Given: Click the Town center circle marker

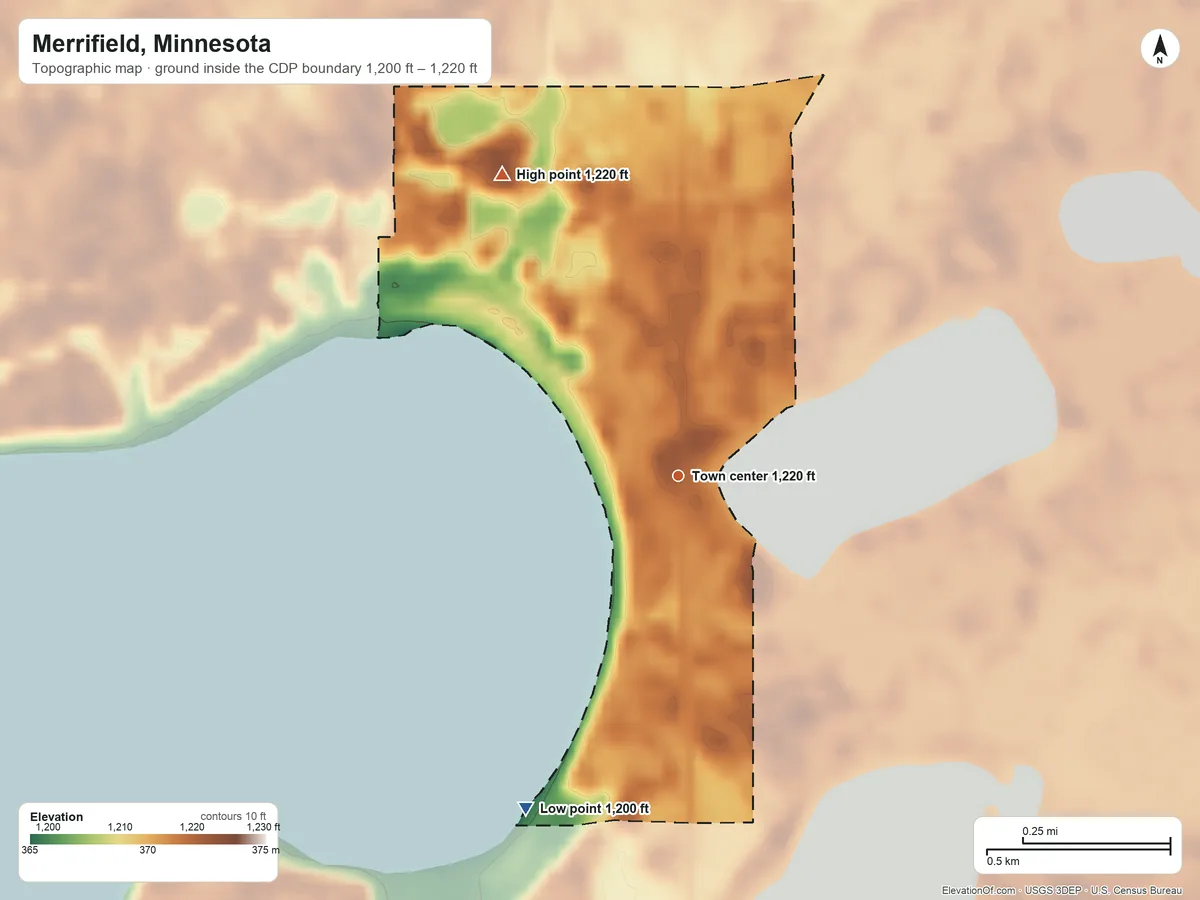Looking at the screenshot, I should 678,476.
